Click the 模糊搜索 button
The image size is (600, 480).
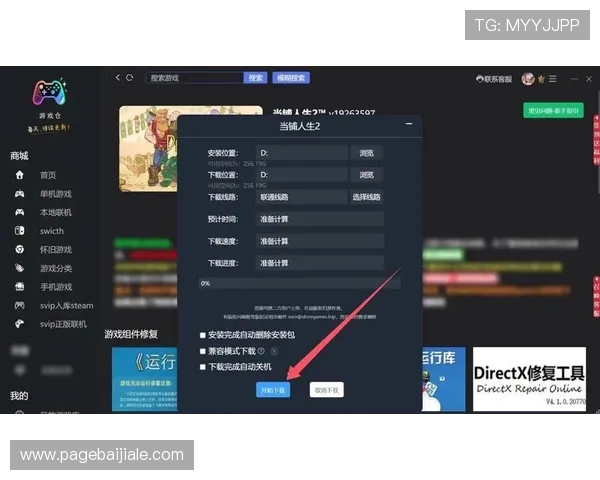[x=291, y=78]
